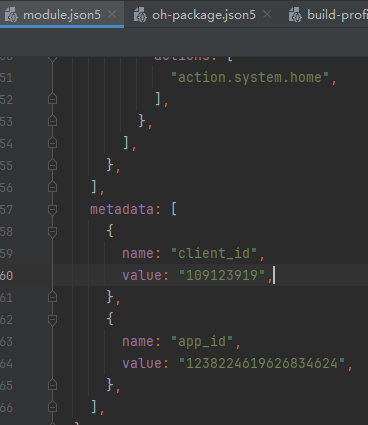The height and width of the screenshot is (425, 368).
Task: Close the module.json5 tab
Action: tap(112, 14)
